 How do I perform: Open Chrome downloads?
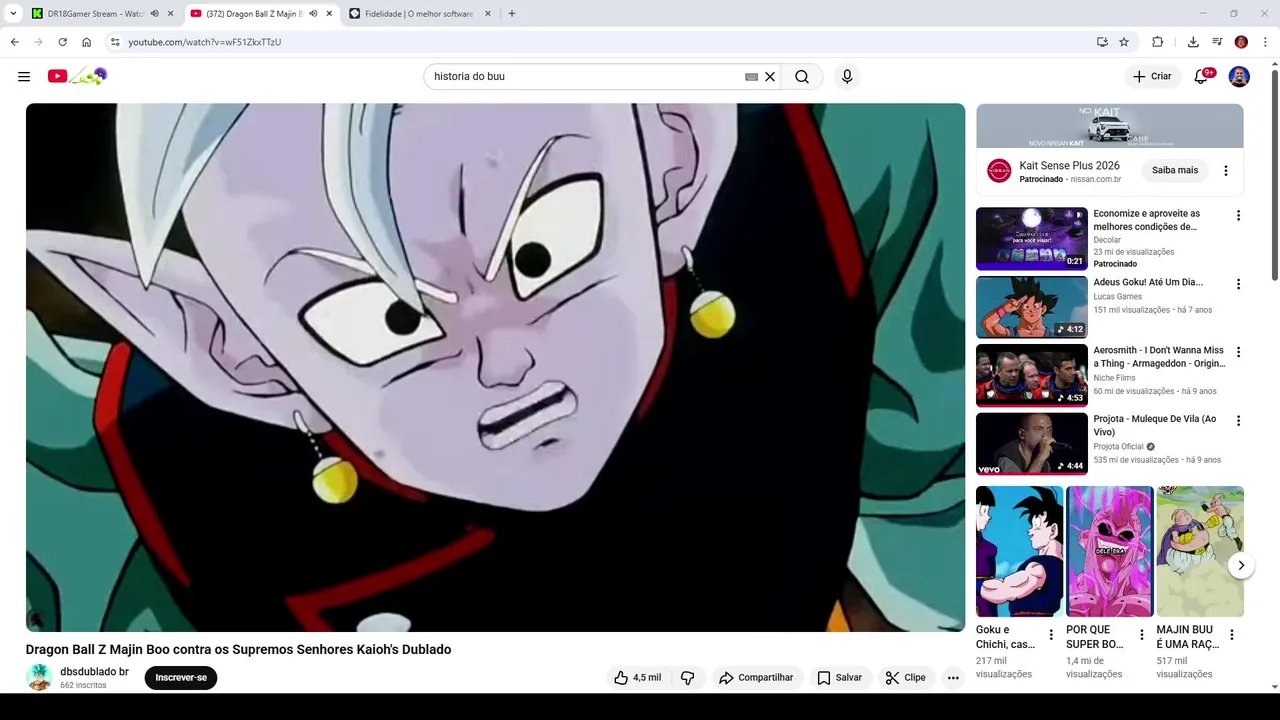point(1193,42)
